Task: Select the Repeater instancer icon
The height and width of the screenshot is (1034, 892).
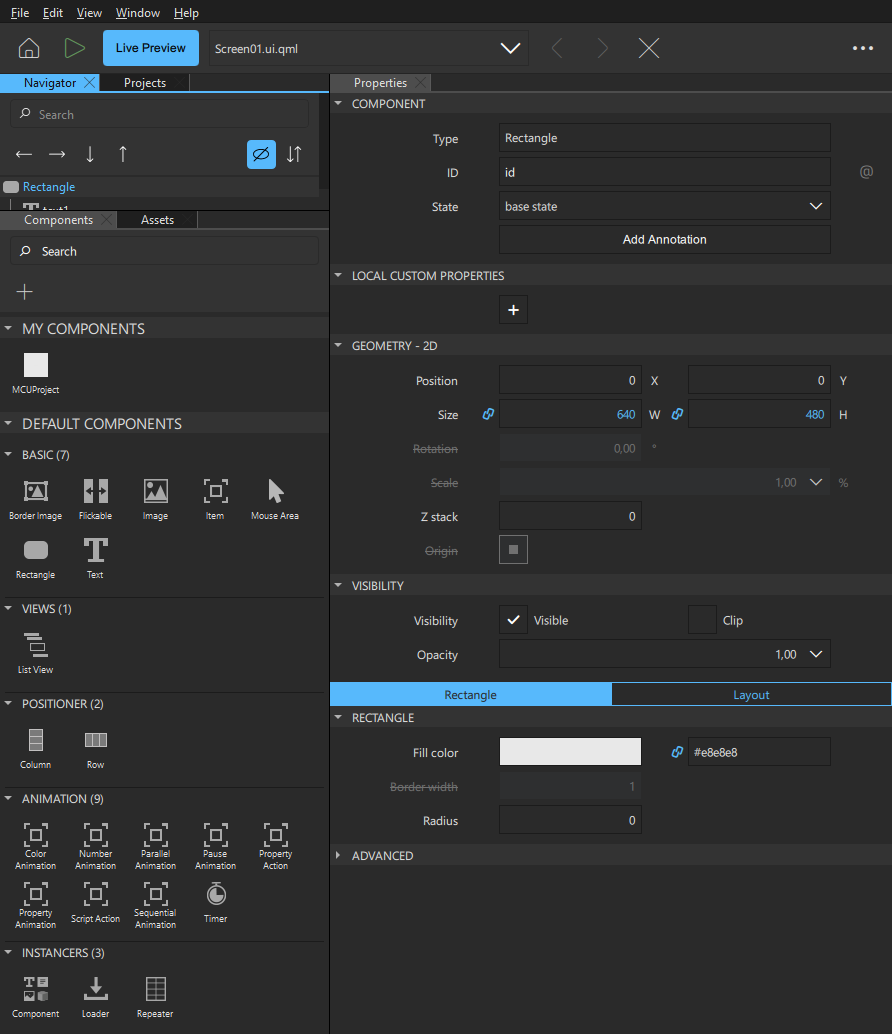Action: coord(155,989)
